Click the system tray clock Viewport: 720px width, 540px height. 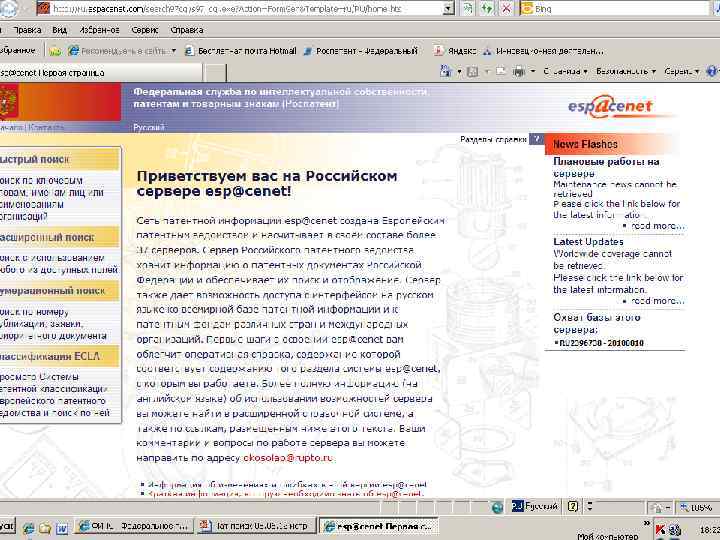click(709, 530)
